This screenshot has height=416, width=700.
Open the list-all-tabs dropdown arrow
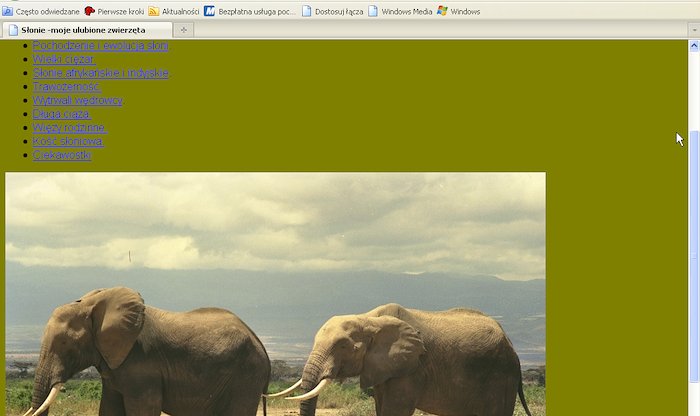694,30
